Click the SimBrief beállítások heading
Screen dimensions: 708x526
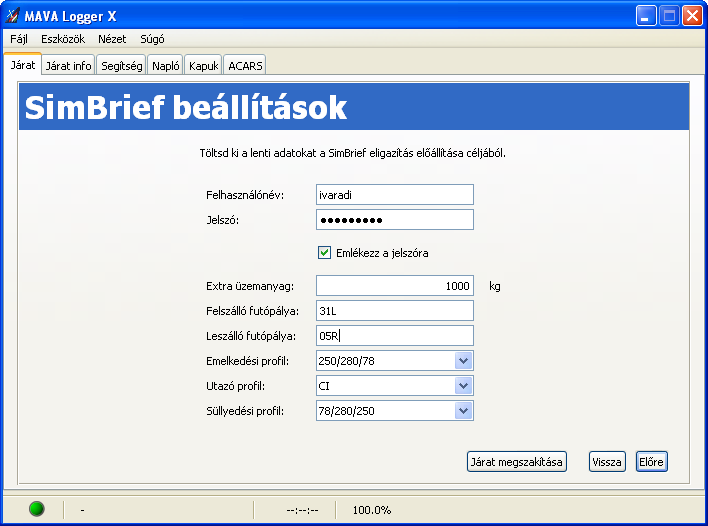pos(186,107)
